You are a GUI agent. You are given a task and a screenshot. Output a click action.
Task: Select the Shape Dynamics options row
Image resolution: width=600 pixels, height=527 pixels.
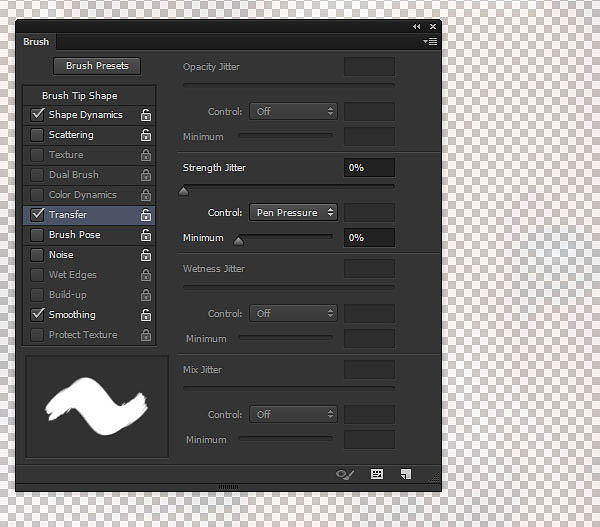pos(89,115)
